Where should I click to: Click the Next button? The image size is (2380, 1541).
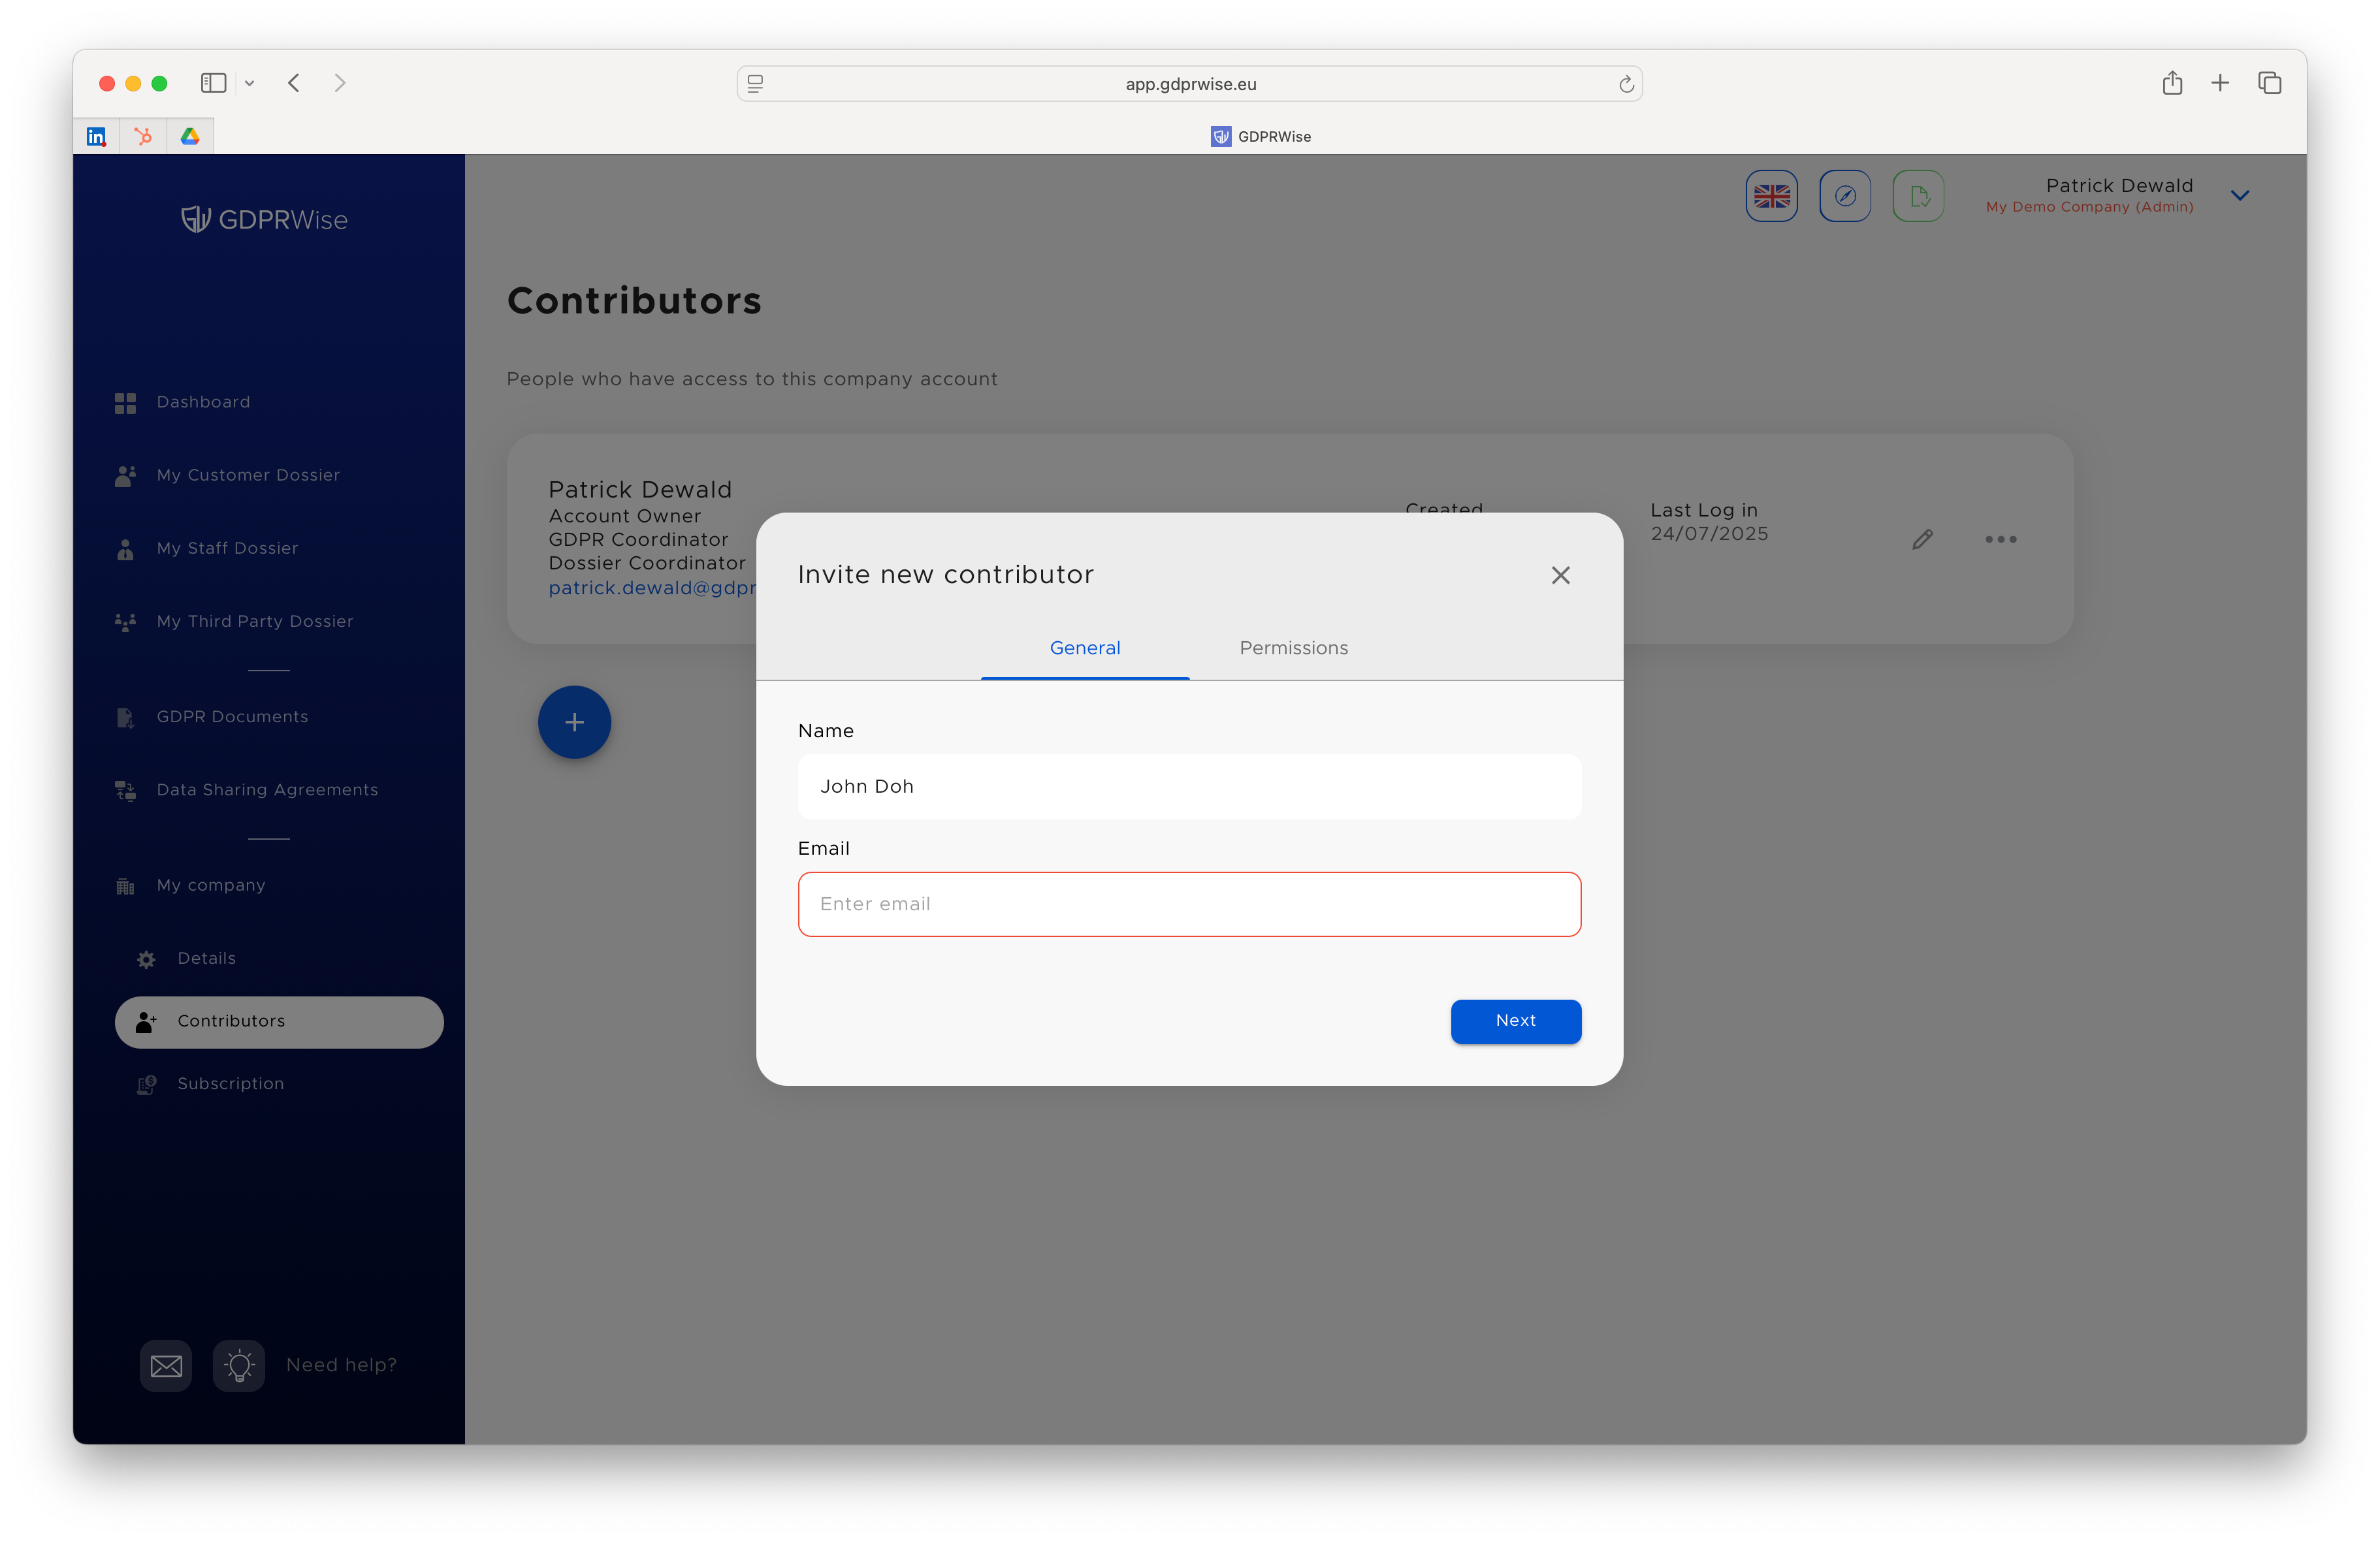(x=1515, y=1021)
